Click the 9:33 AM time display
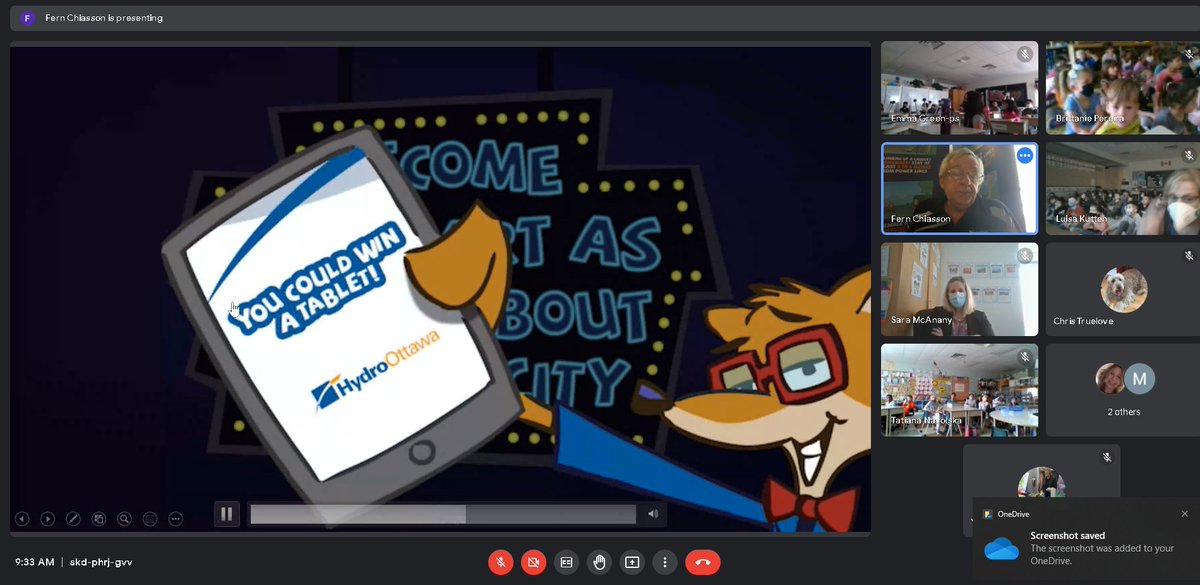 34,562
